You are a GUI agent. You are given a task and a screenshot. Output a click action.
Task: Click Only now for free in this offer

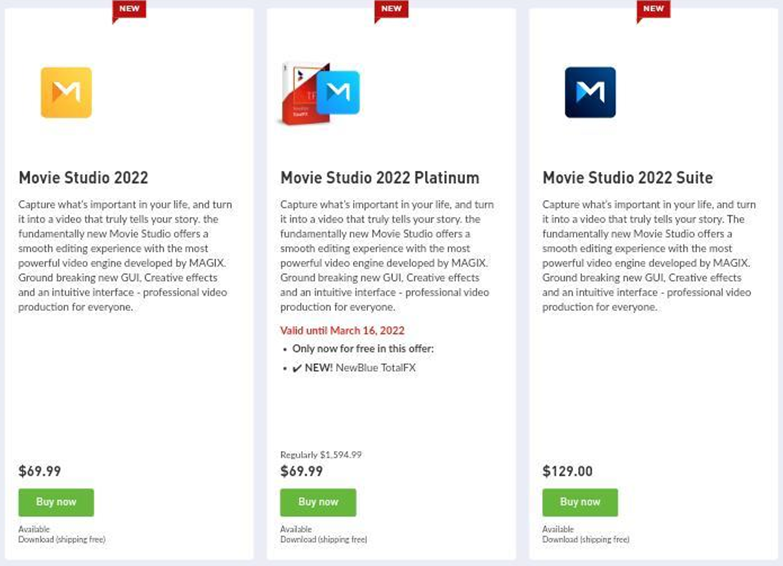pyautogui.click(x=363, y=349)
